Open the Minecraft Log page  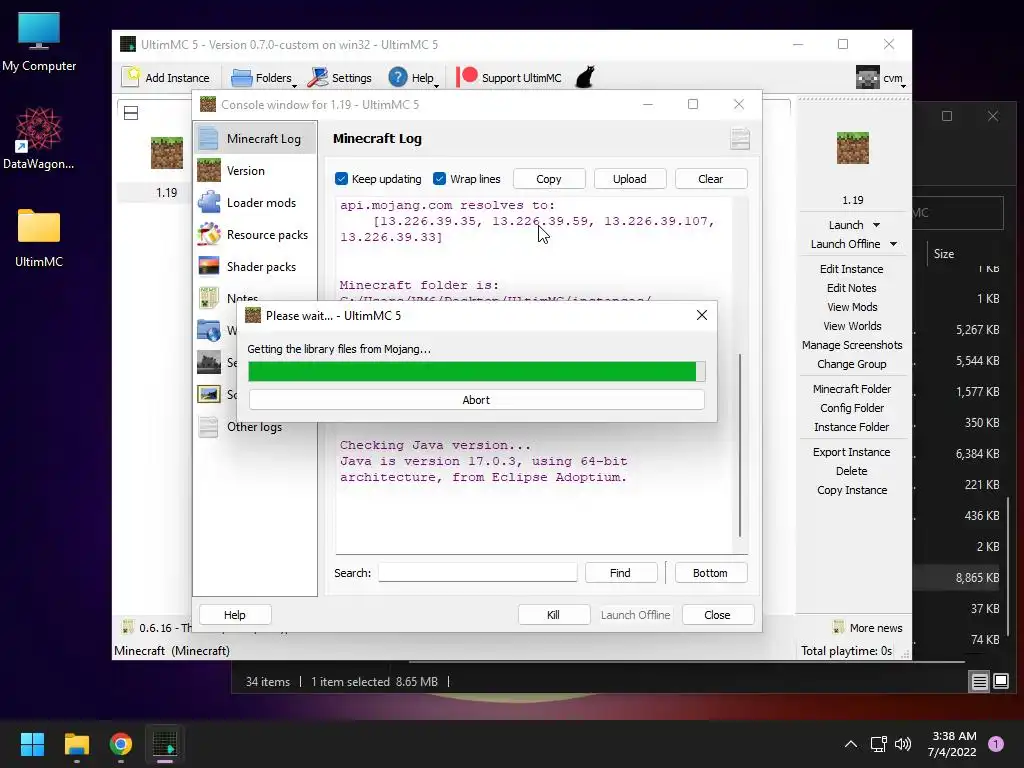(x=255, y=138)
